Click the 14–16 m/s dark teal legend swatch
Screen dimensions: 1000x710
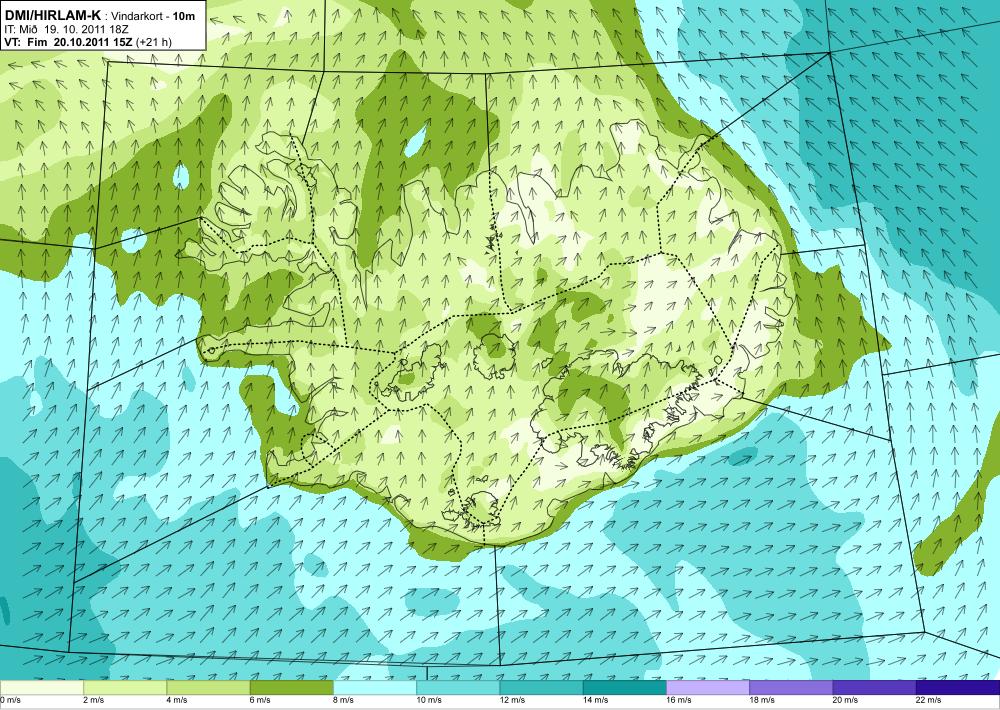click(624, 688)
